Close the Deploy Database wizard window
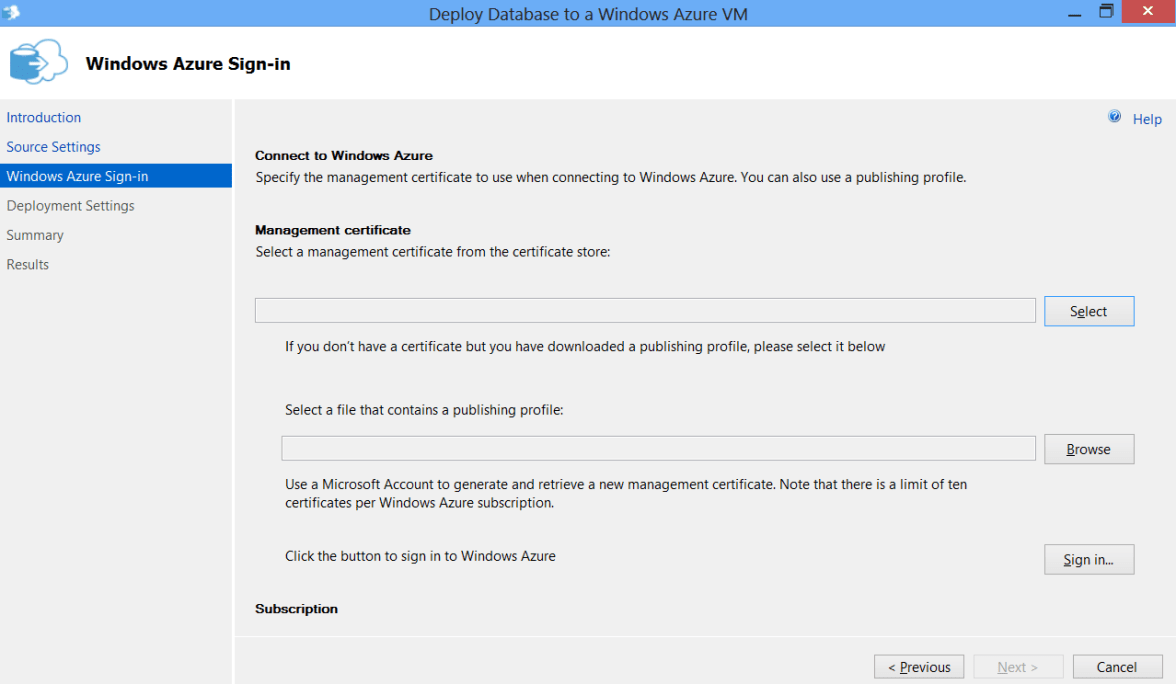The image size is (1176, 684). point(1148,12)
